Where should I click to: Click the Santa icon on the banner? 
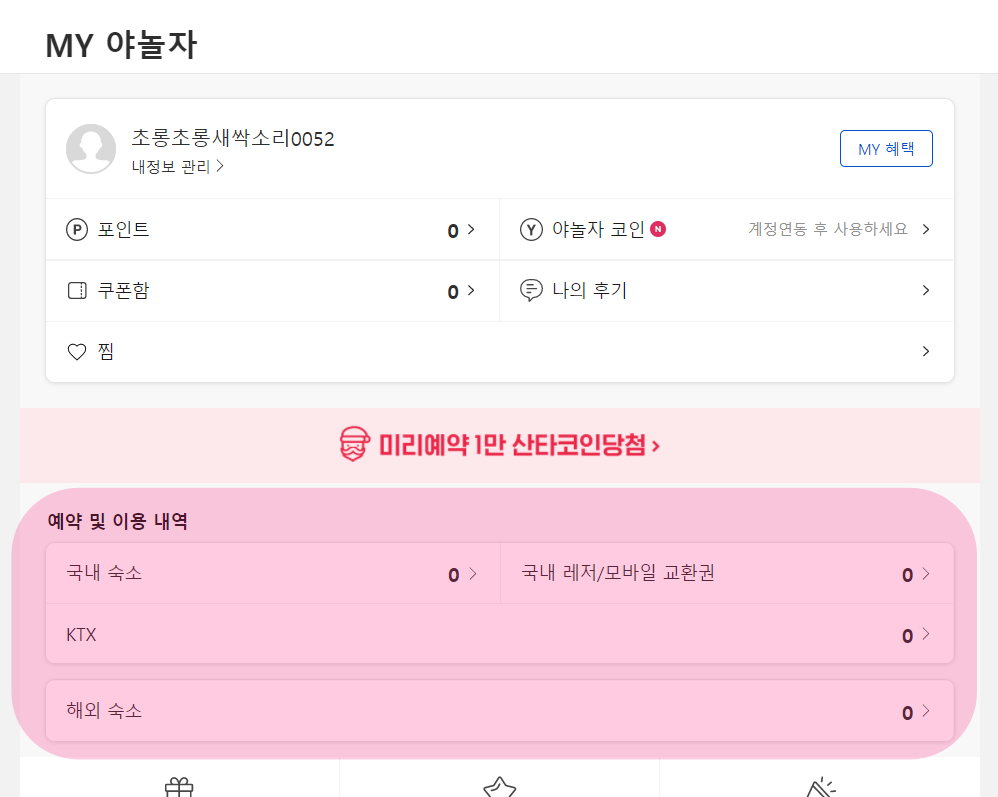point(355,444)
